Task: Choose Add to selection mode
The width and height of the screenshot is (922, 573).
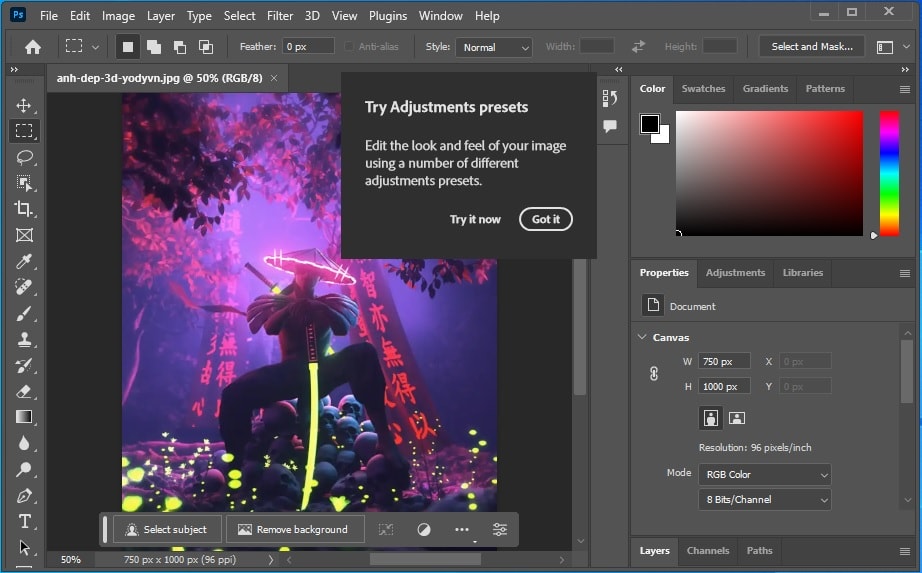Action: (154, 47)
